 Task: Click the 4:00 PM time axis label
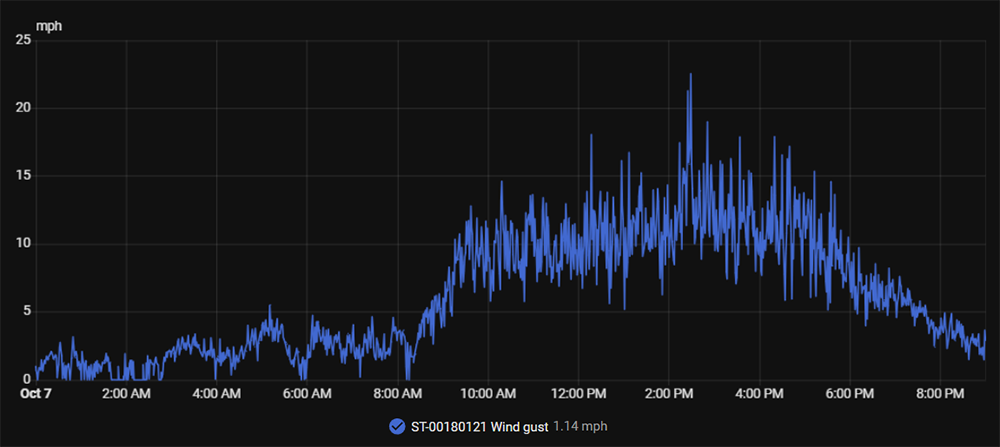click(x=760, y=395)
